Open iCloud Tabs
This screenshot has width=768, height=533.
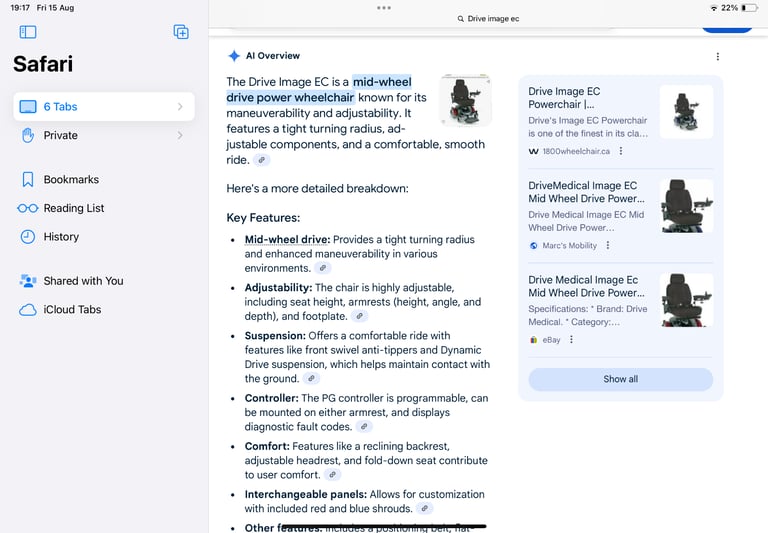[72, 310]
